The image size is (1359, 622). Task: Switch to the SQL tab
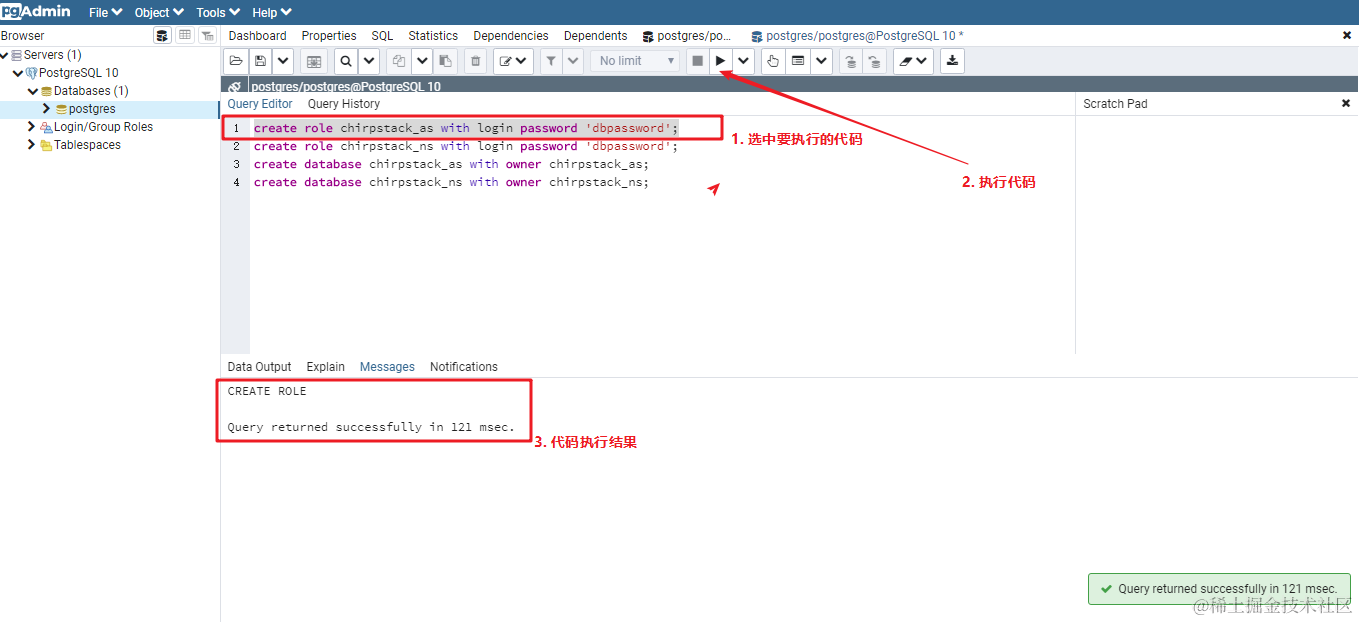[x=382, y=35]
